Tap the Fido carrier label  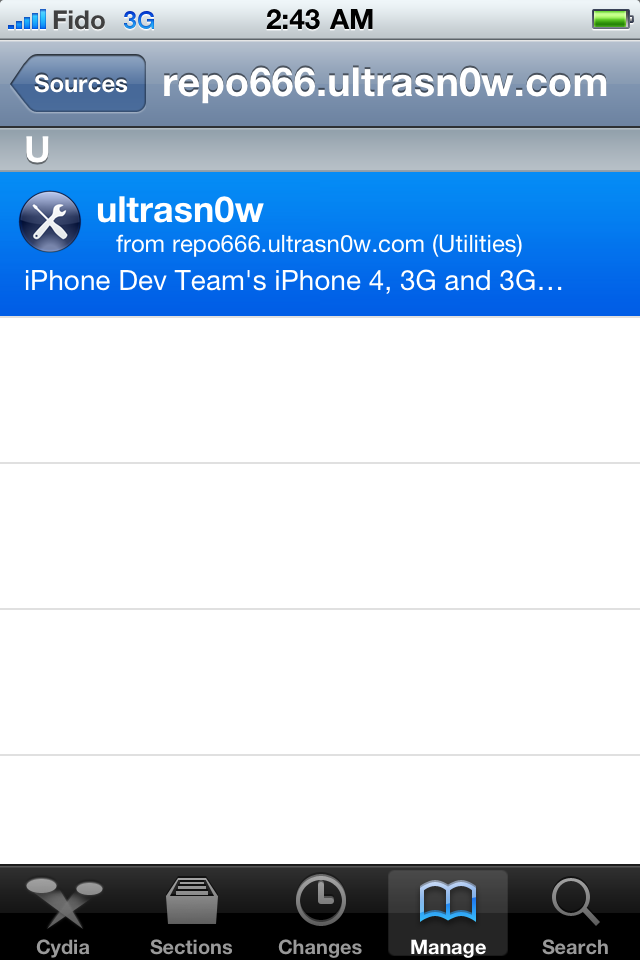79,20
